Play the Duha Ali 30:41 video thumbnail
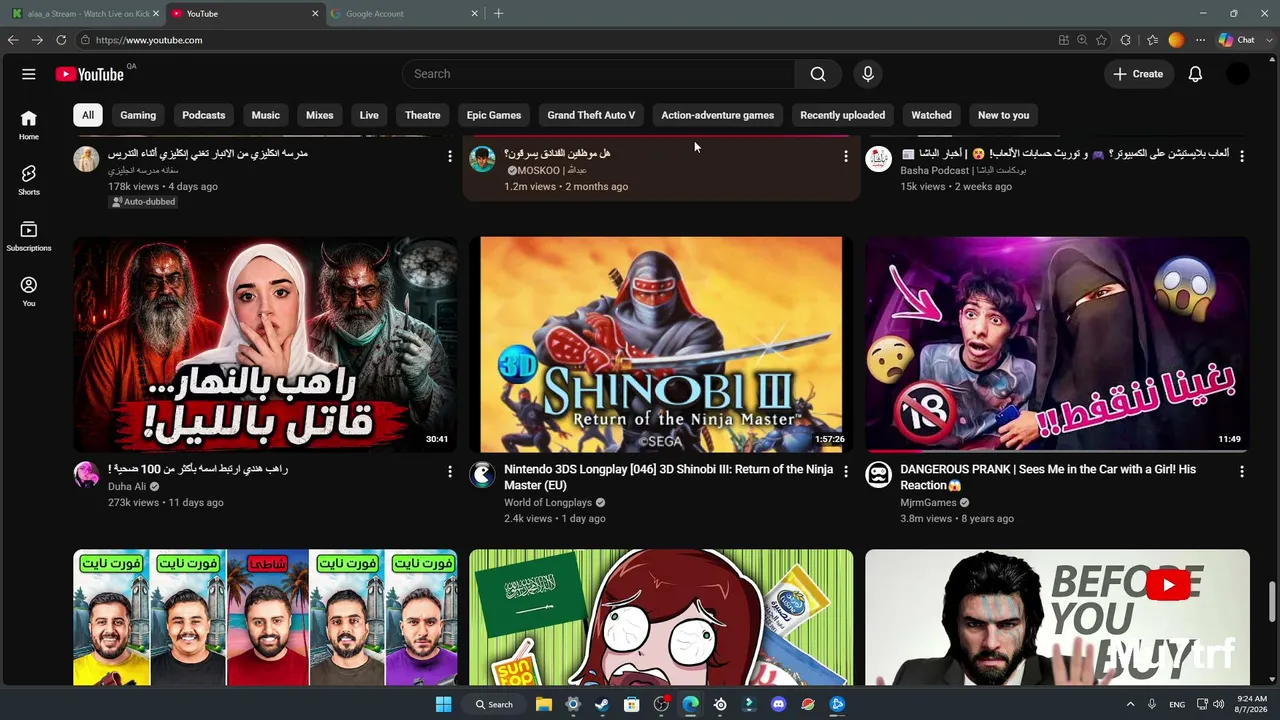 pyautogui.click(x=265, y=345)
